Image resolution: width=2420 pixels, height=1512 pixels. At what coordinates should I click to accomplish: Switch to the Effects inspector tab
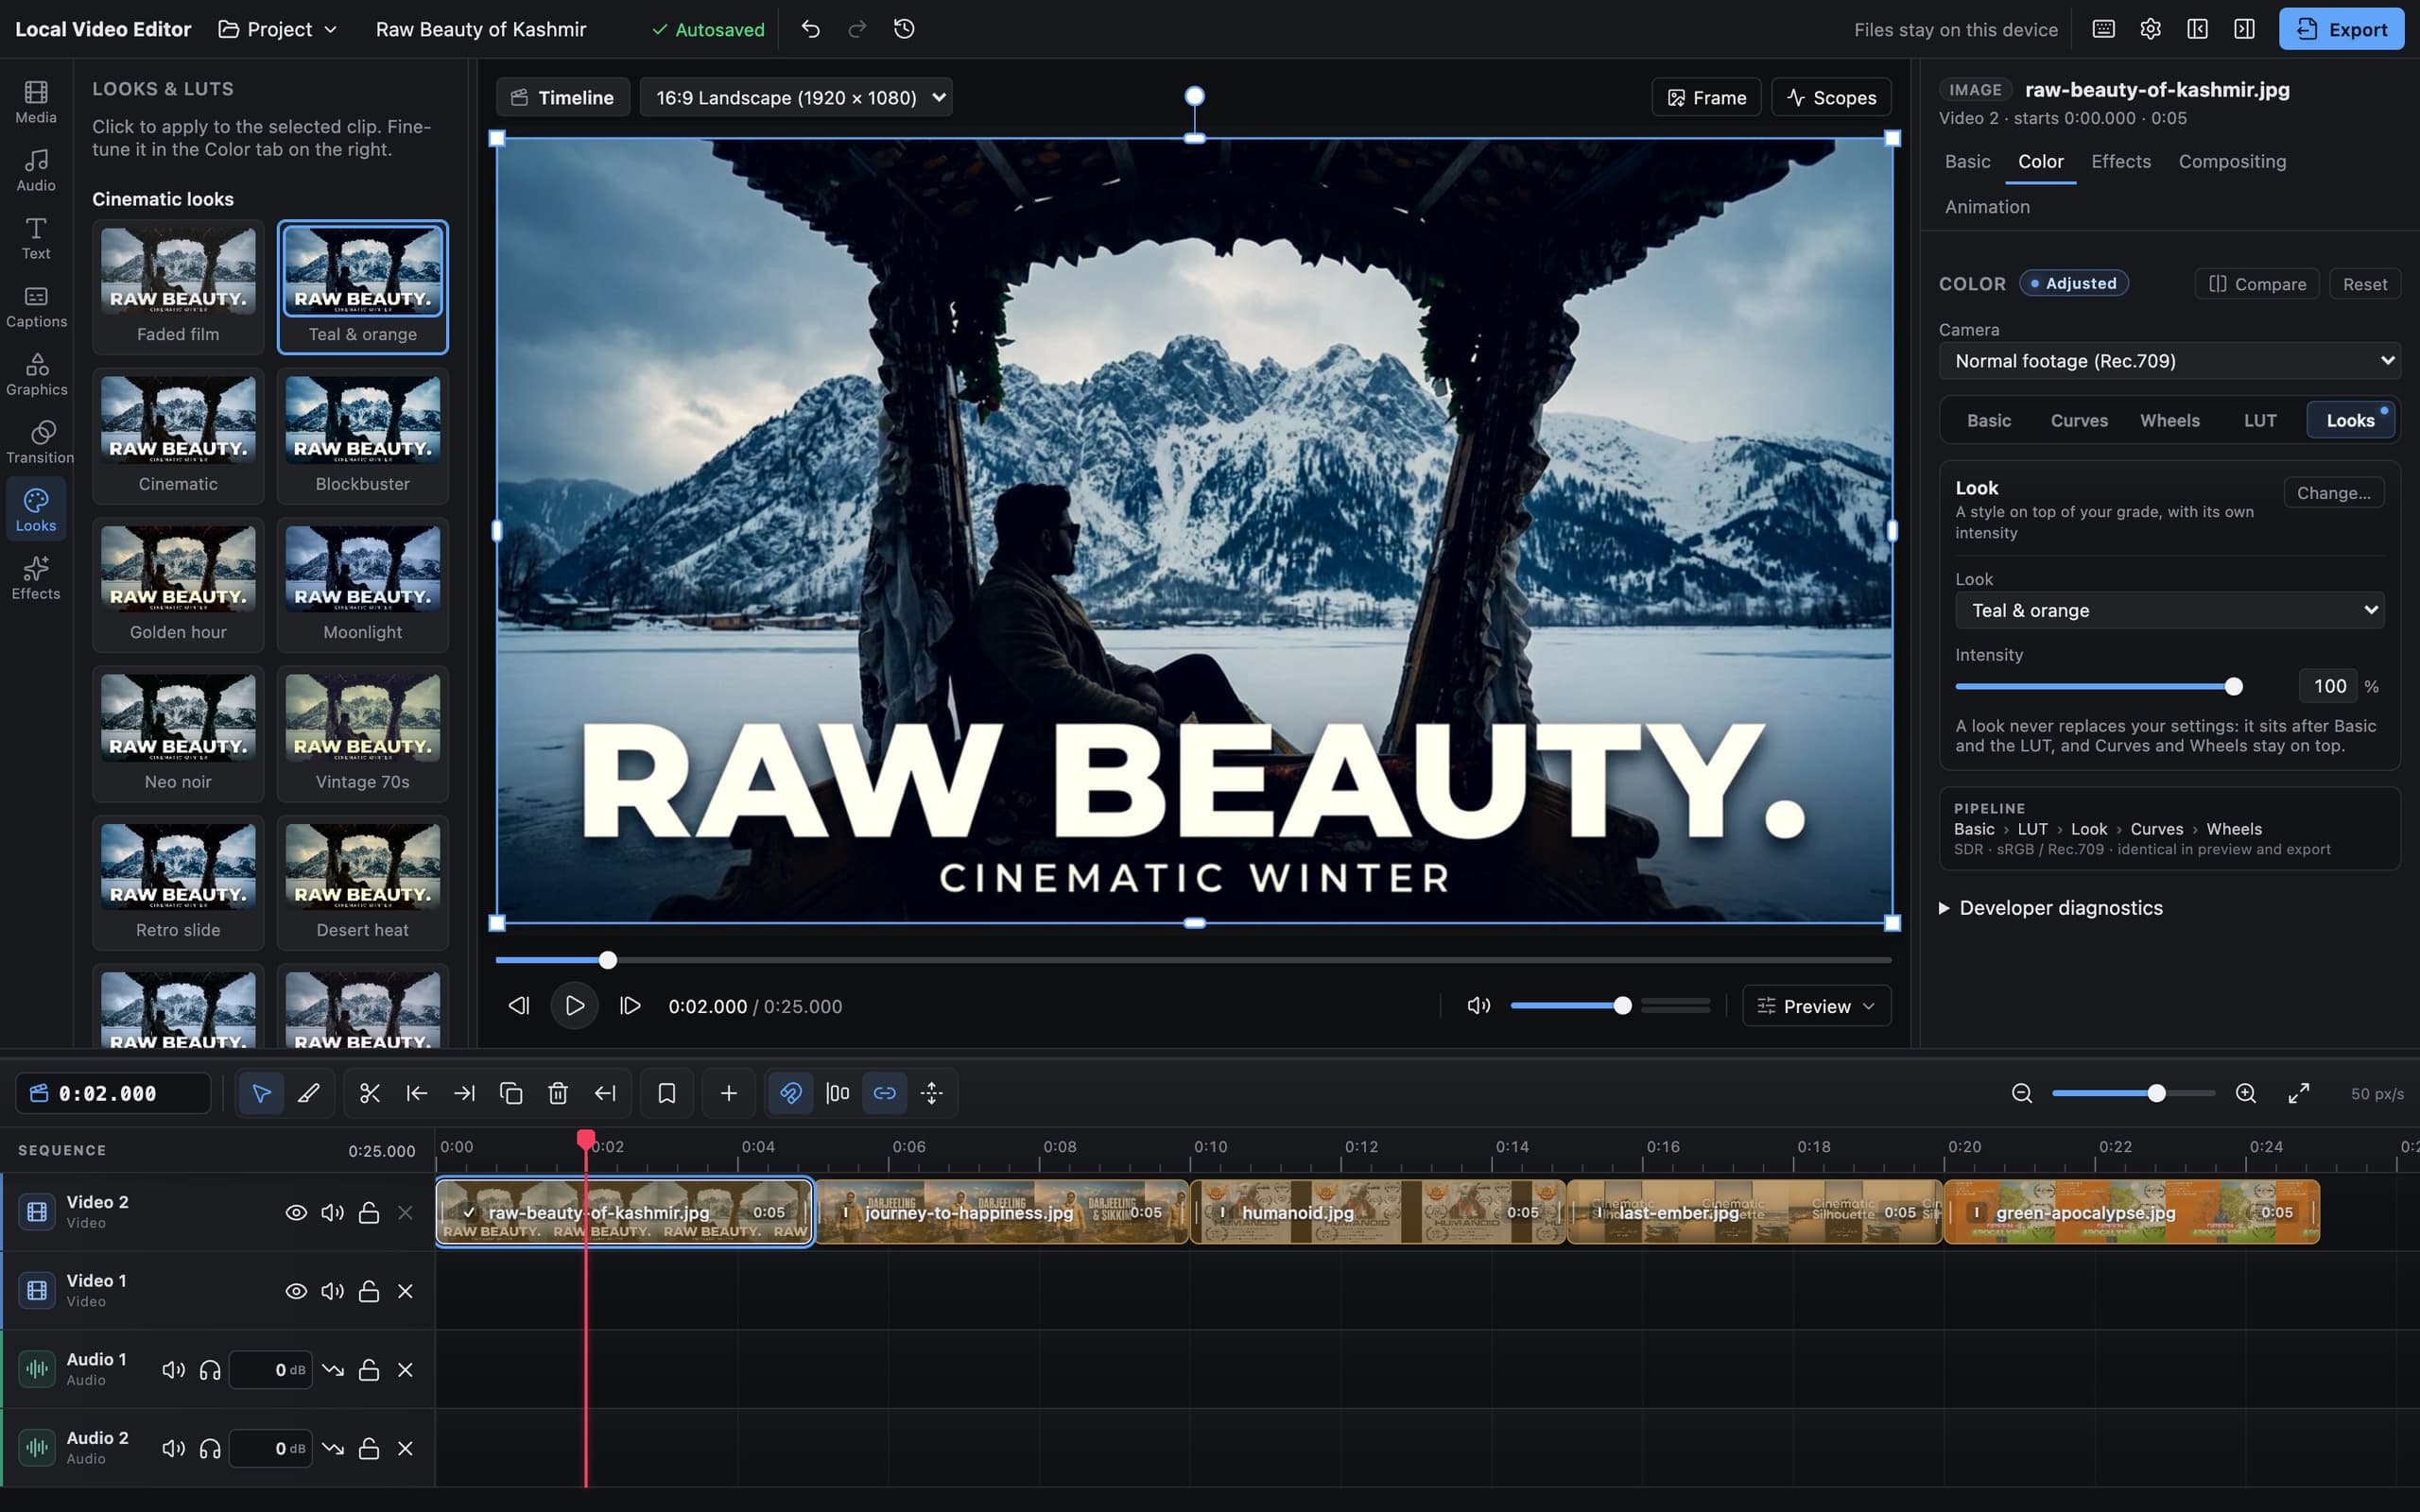pos(2120,161)
